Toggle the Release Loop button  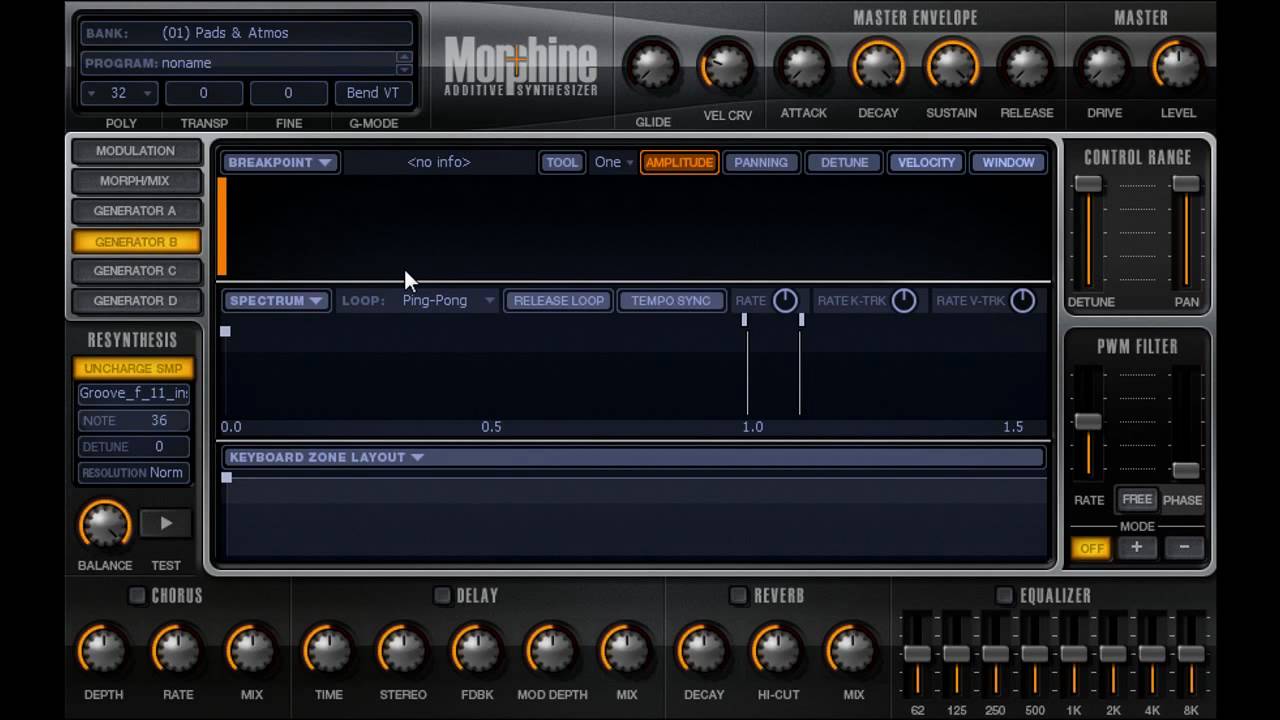[x=559, y=300]
